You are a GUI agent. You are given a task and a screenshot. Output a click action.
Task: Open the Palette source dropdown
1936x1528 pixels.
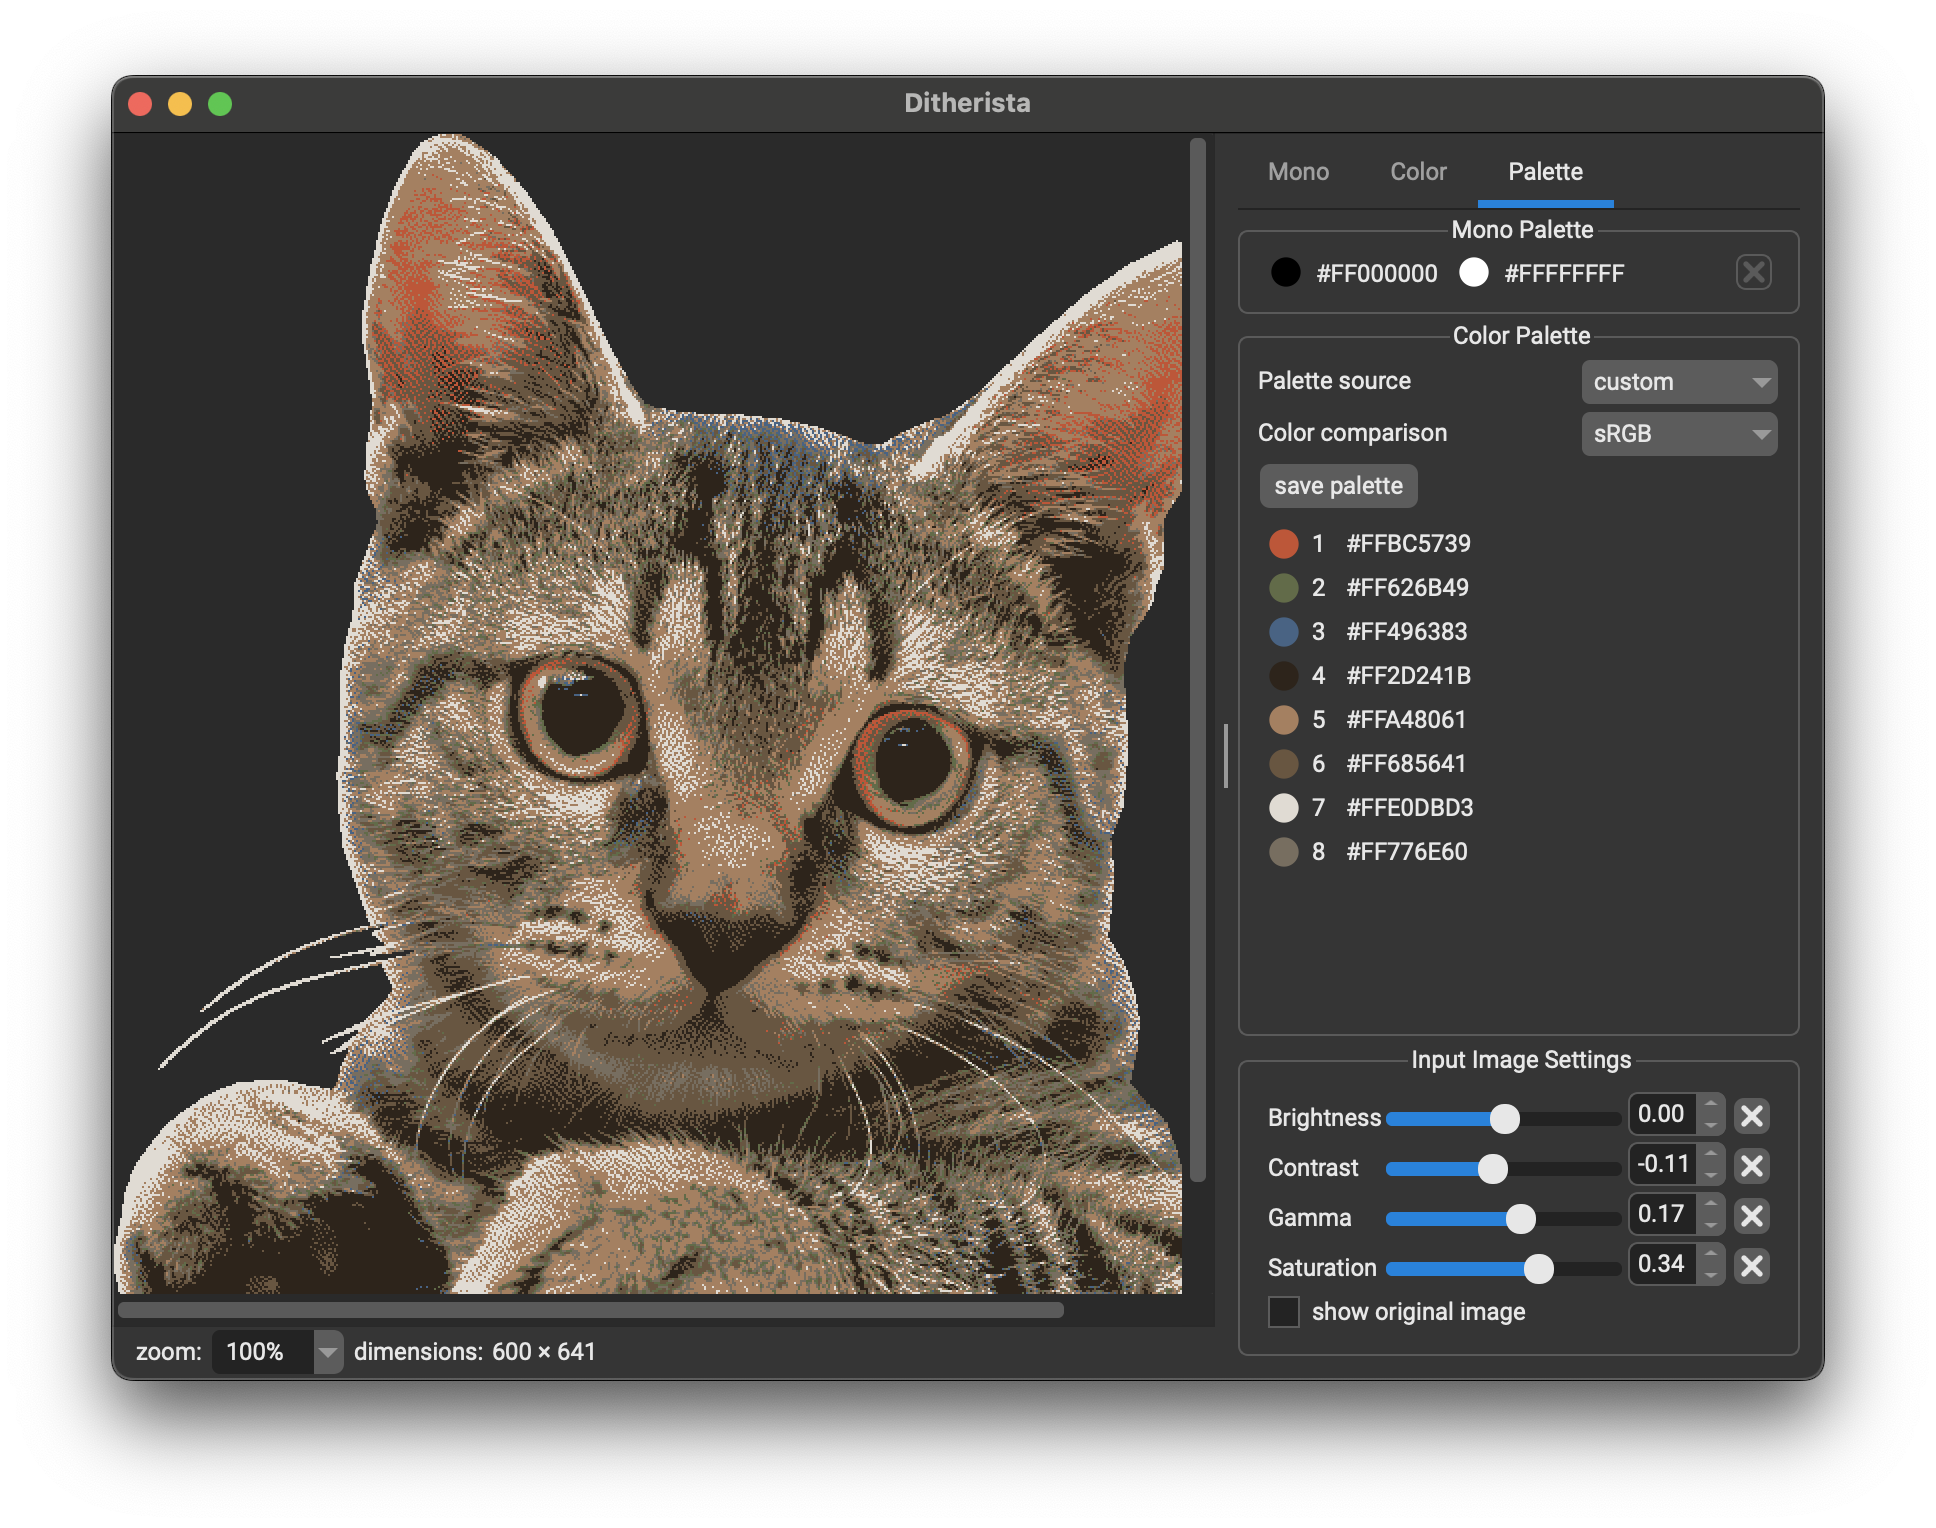(x=1679, y=382)
